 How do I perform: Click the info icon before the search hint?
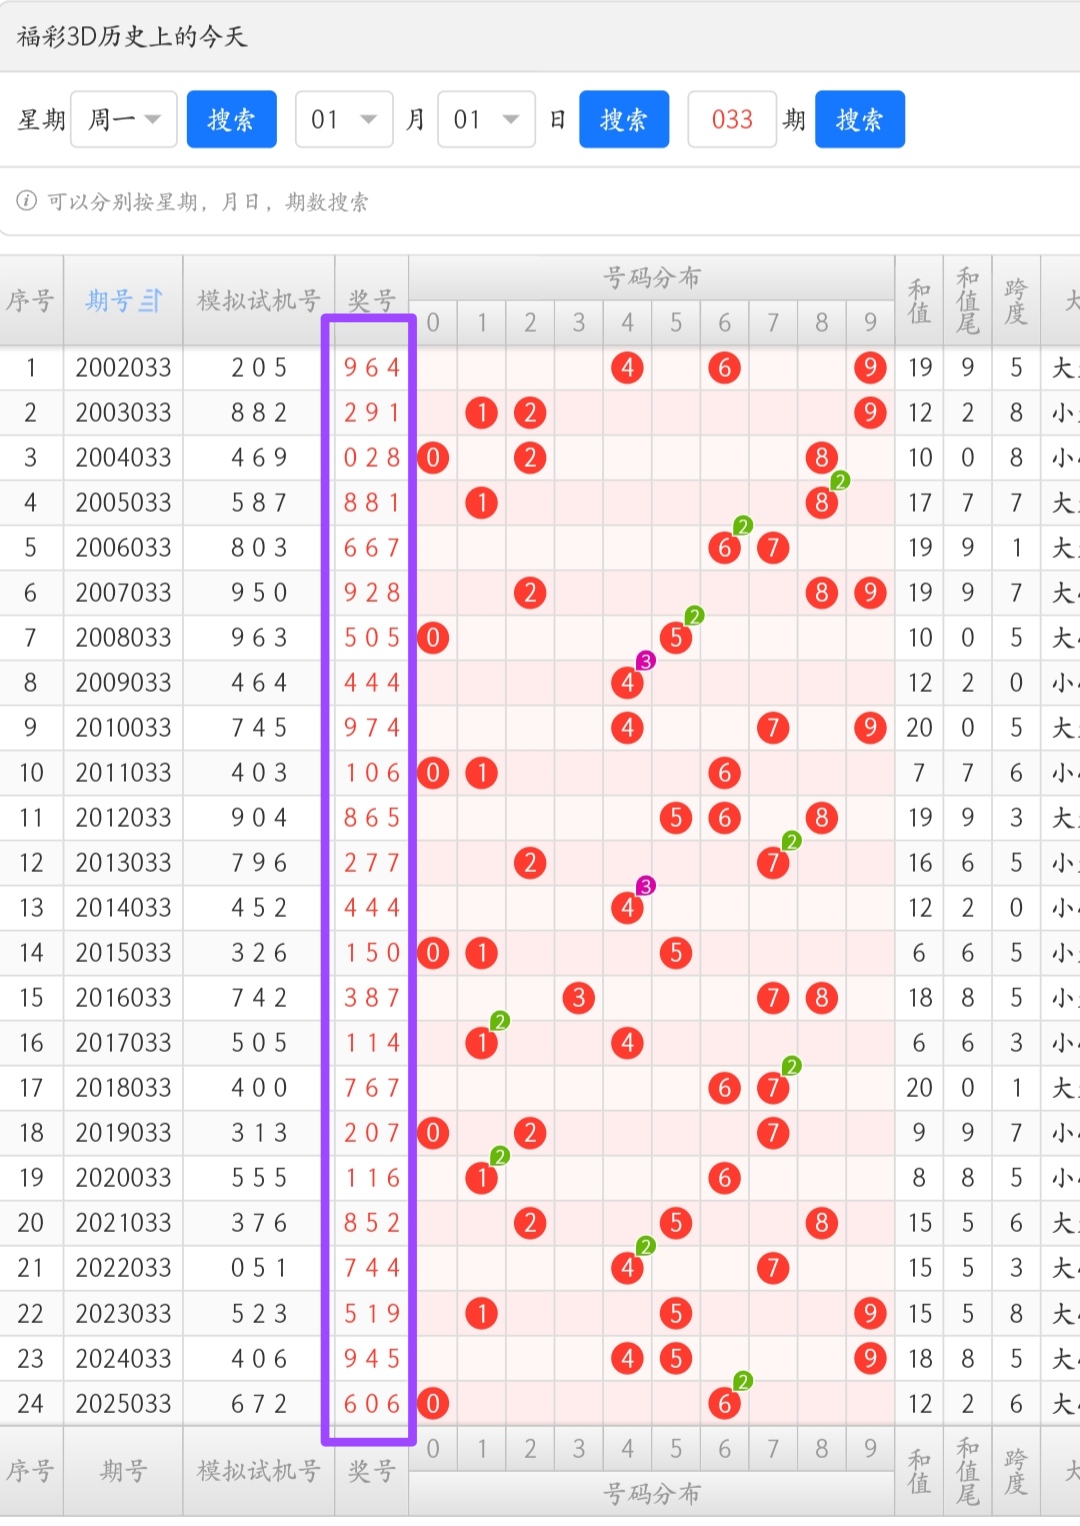(x=27, y=201)
